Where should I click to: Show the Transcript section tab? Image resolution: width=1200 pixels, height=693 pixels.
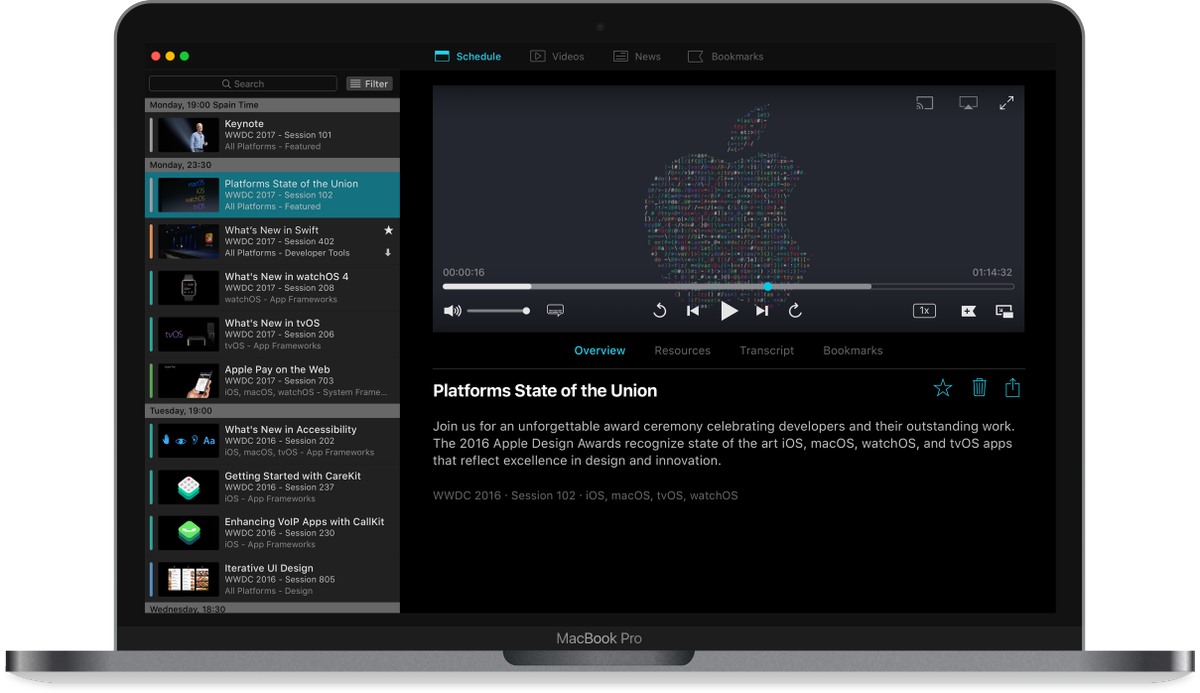[x=767, y=351]
